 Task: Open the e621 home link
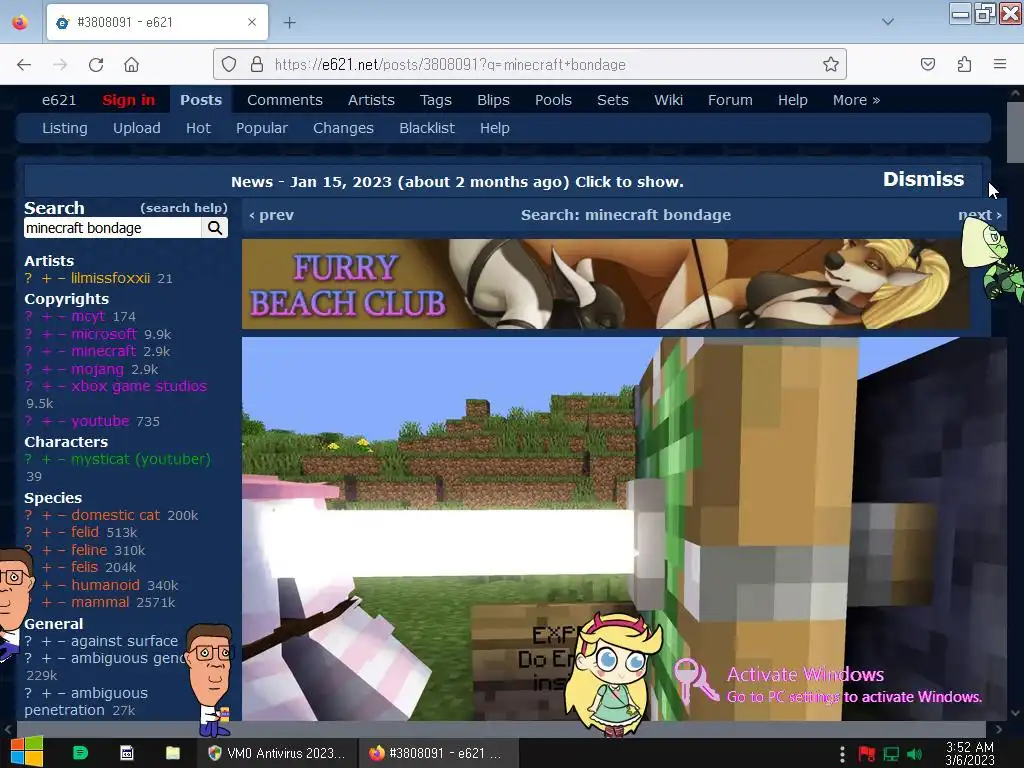tap(59, 100)
